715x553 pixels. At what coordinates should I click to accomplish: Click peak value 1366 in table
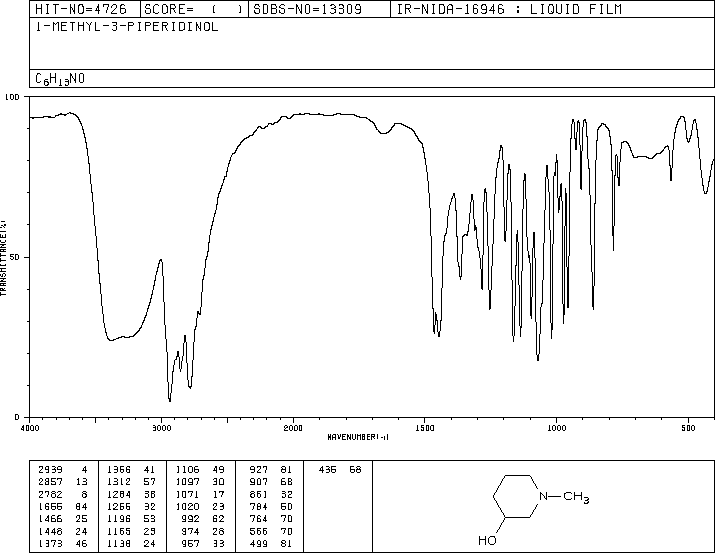pos(119,469)
